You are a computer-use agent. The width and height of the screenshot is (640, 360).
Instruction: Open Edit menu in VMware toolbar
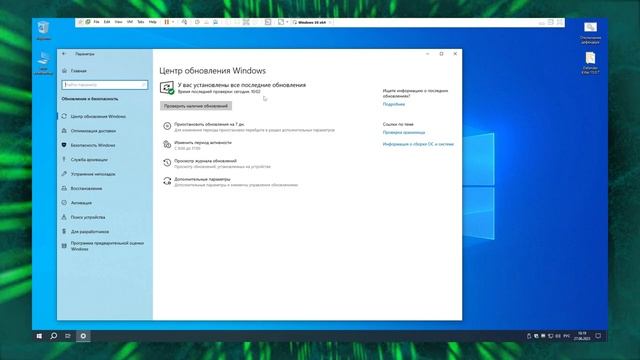(x=107, y=22)
